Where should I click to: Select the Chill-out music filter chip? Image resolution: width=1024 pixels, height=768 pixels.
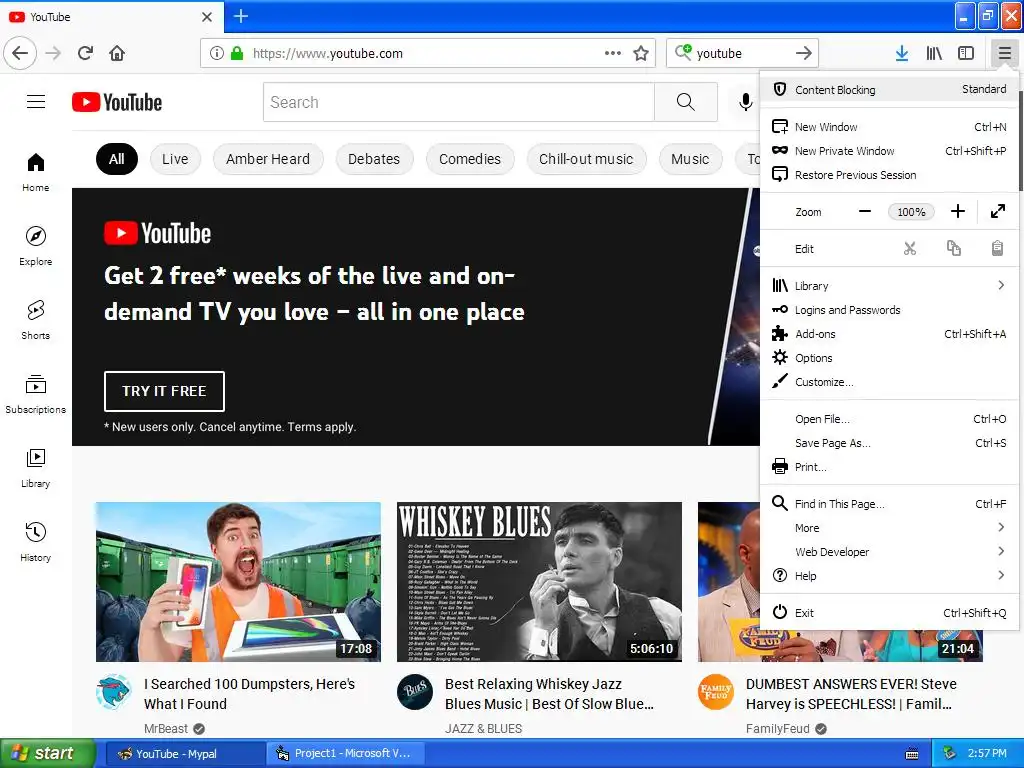tap(586, 159)
